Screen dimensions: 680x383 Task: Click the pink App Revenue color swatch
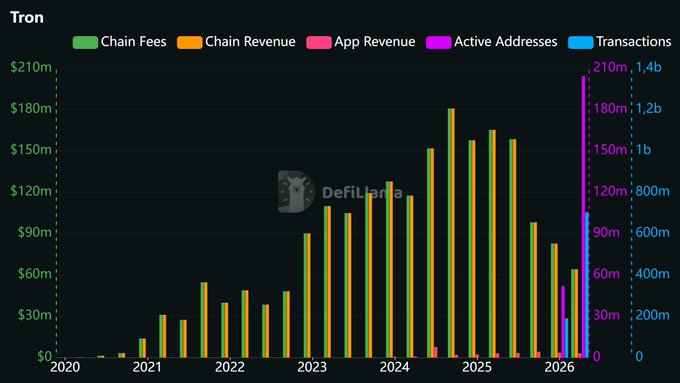click(x=319, y=42)
